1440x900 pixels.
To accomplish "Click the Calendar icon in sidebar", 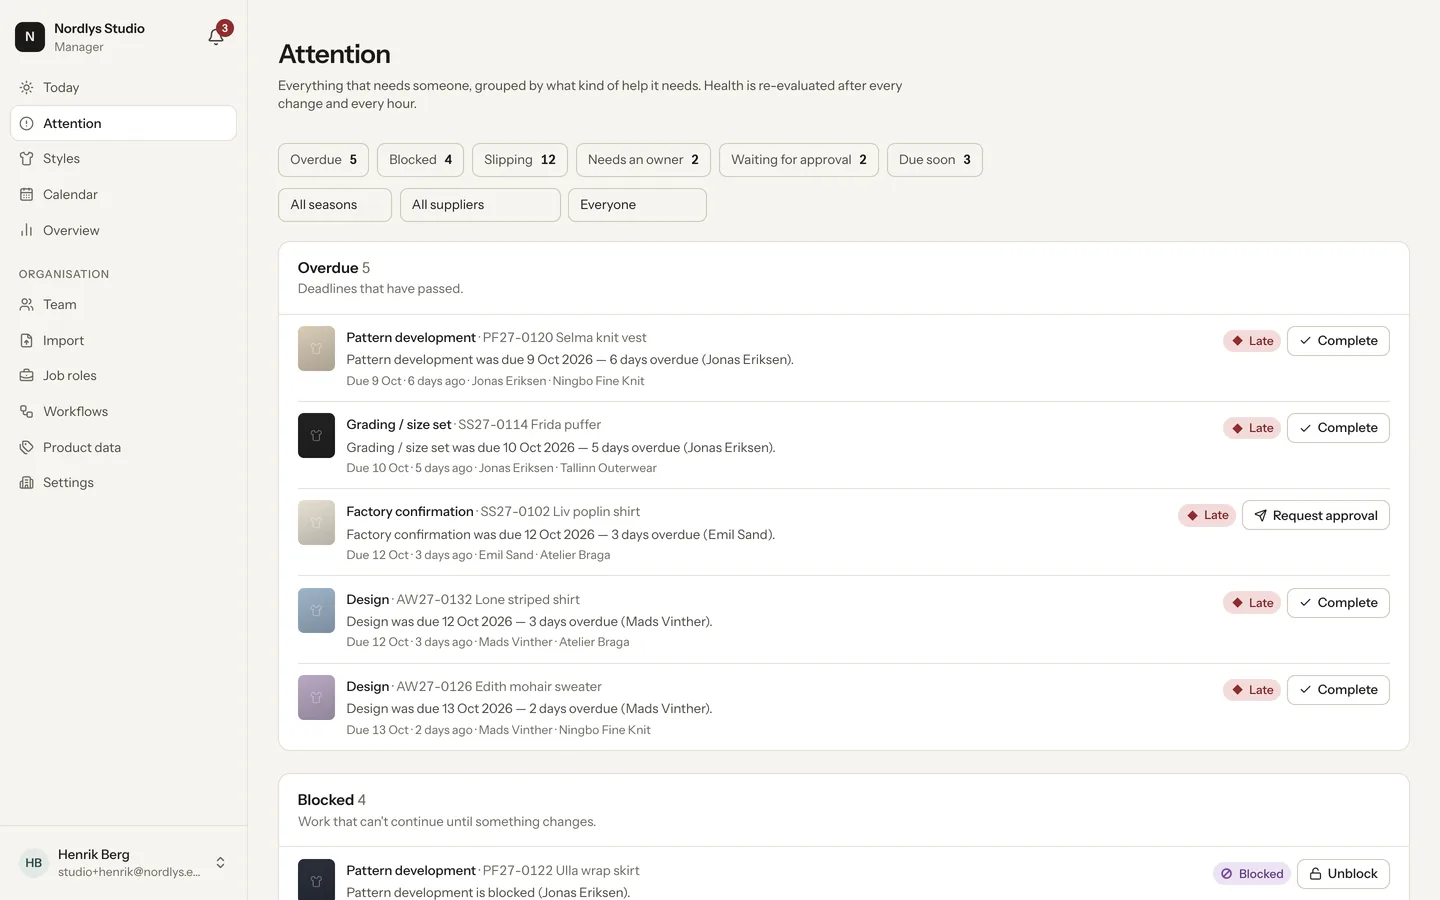I will point(27,195).
